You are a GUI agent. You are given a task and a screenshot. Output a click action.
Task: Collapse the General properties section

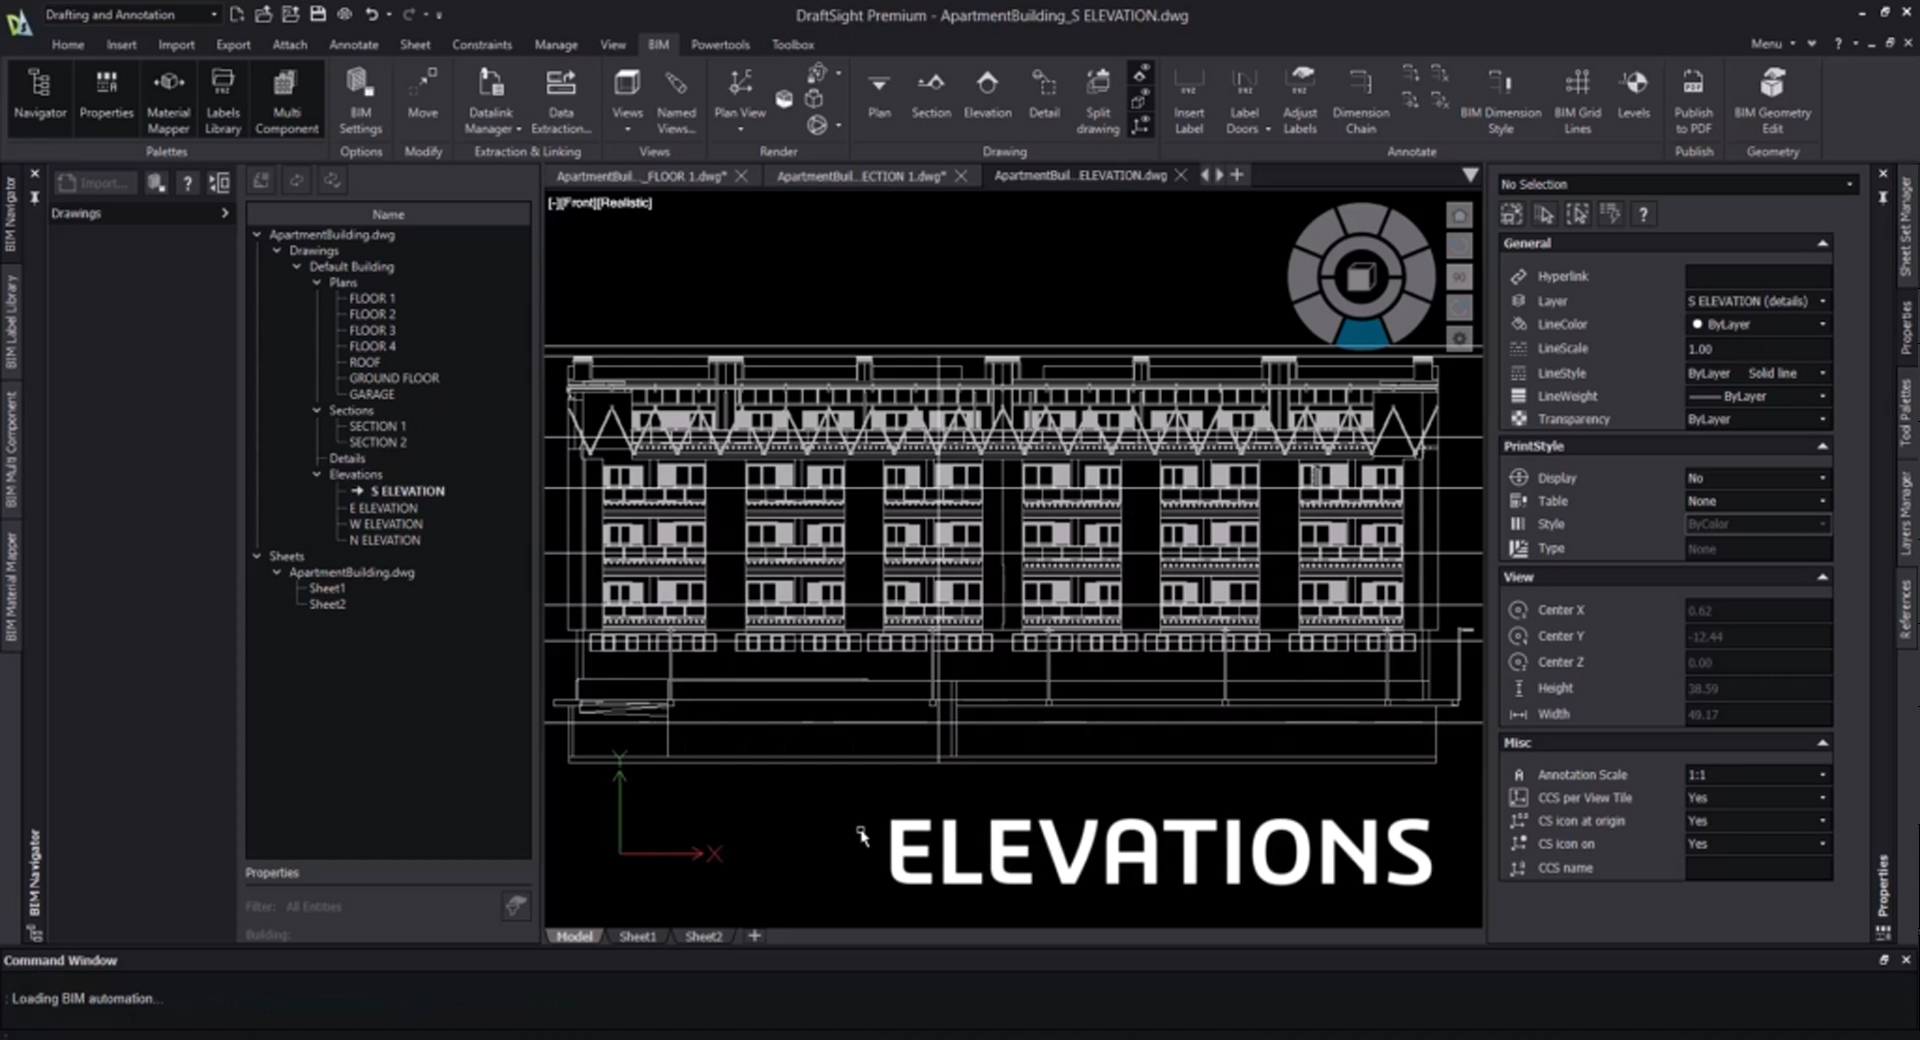1822,243
